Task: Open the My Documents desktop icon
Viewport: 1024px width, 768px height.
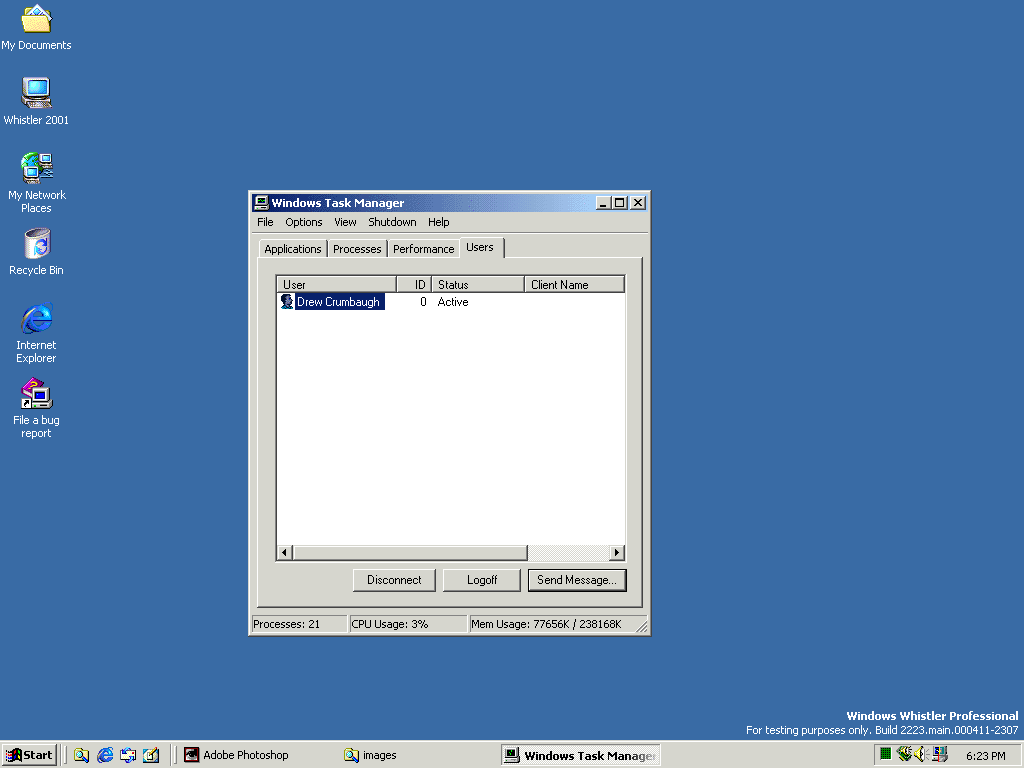Action: click(36, 20)
